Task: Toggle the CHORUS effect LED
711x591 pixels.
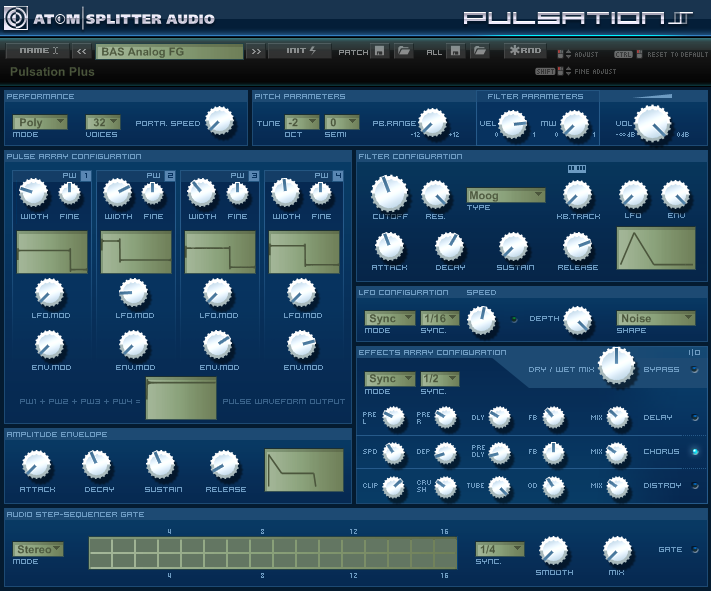Action: click(x=695, y=451)
